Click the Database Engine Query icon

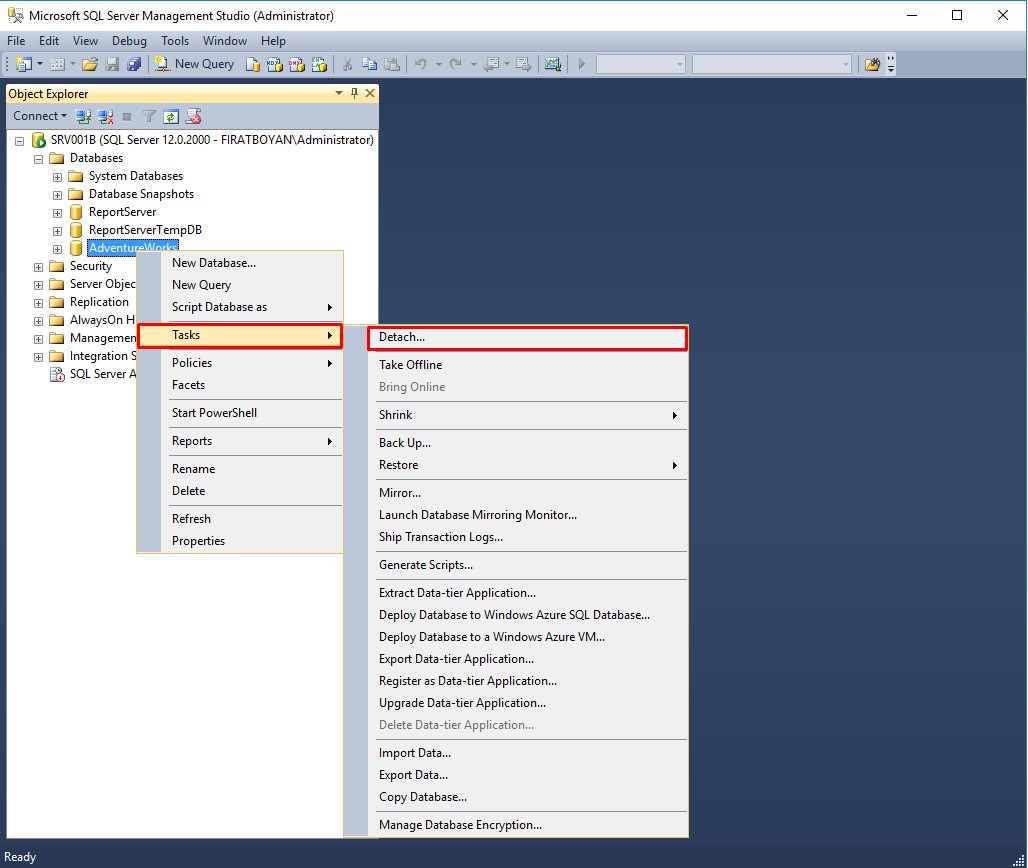[x=252, y=64]
